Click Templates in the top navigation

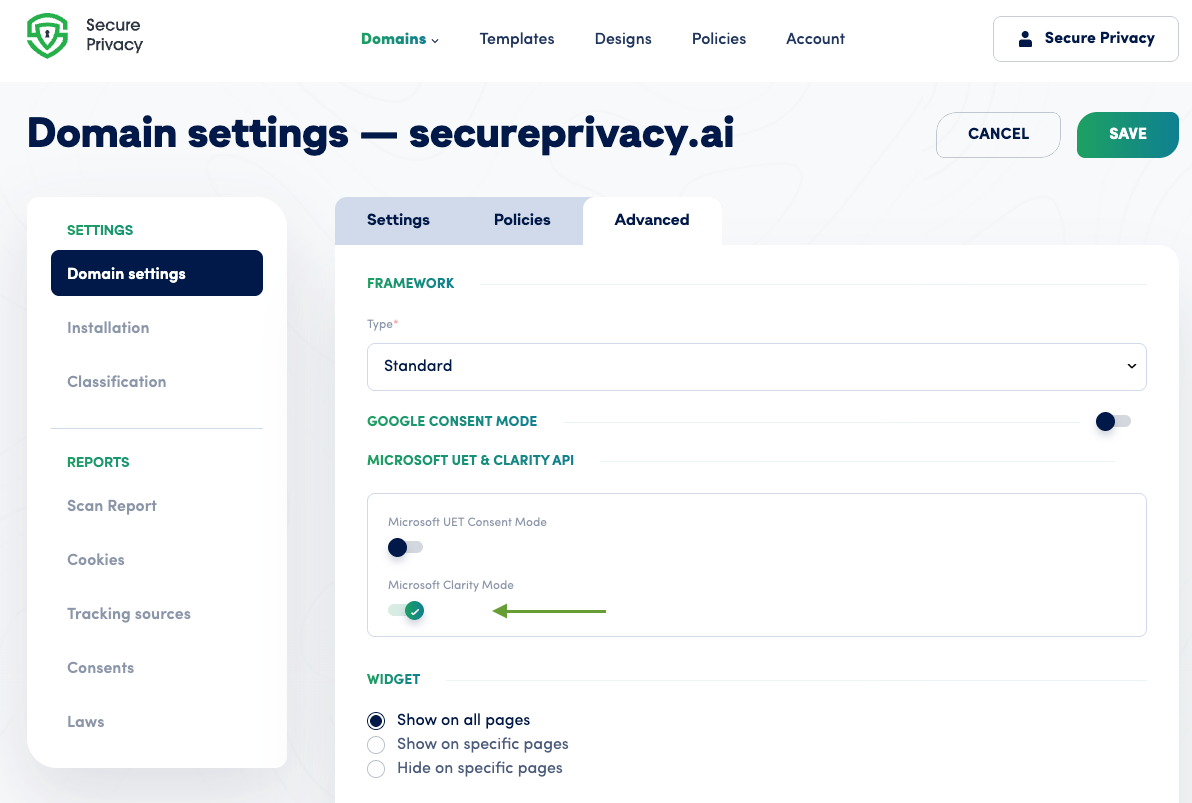coord(517,39)
